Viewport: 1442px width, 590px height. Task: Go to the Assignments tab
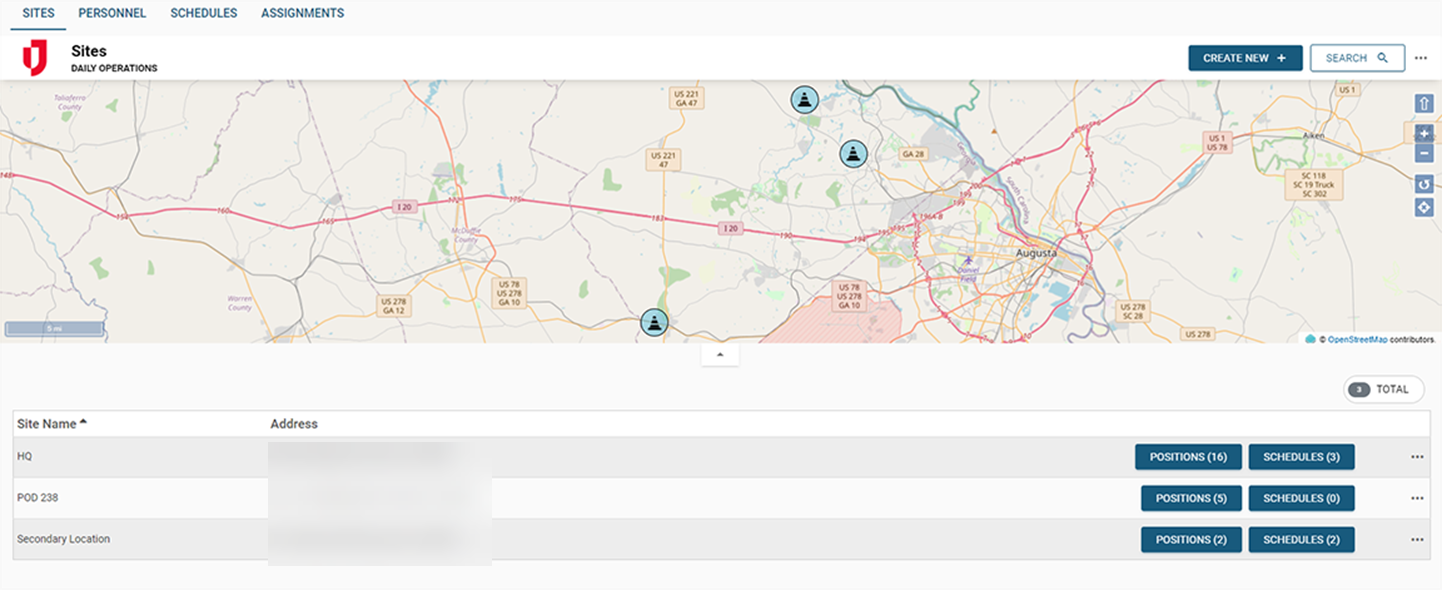tap(302, 13)
